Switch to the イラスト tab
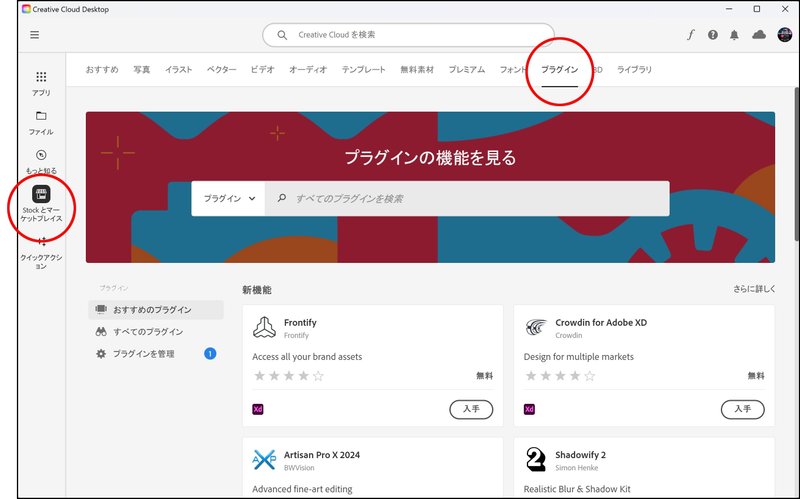Screen dimensions: 800x499 (x=179, y=69)
